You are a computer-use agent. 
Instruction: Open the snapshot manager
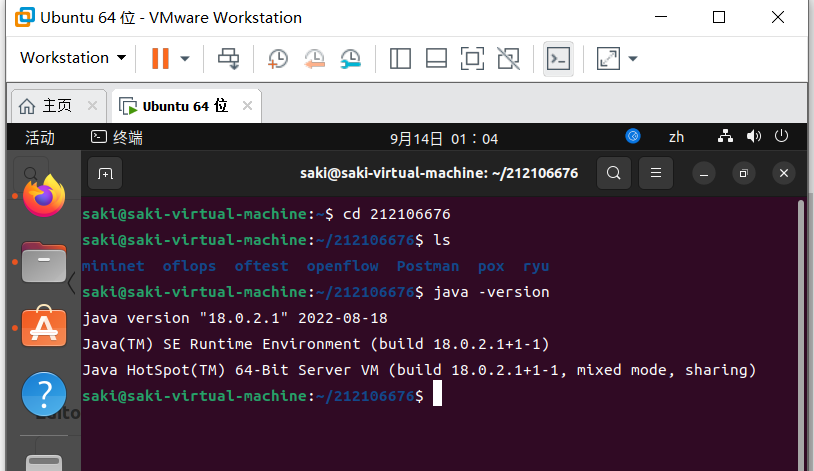point(350,59)
